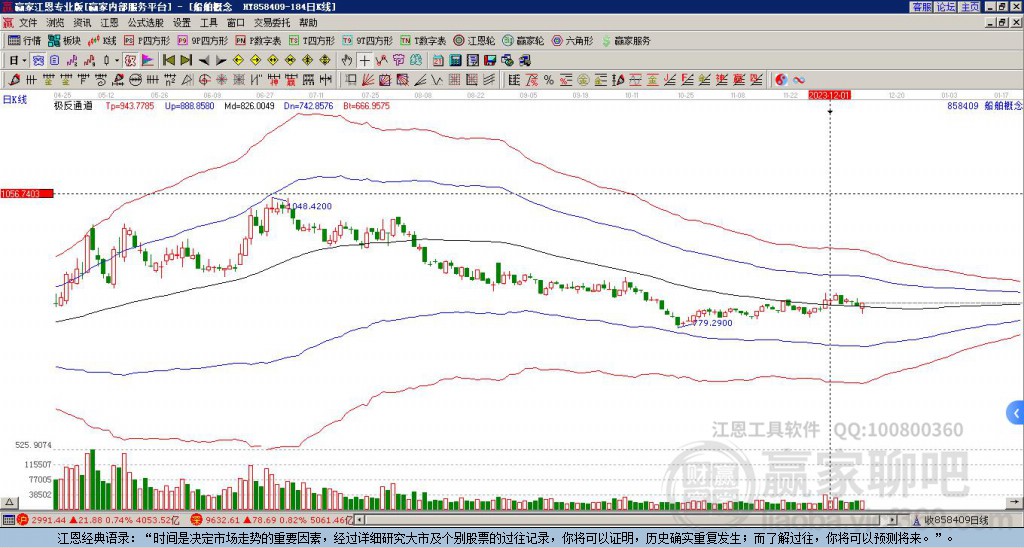Open the calculator icon
The height and width of the screenshot is (548, 1024).
point(455,61)
